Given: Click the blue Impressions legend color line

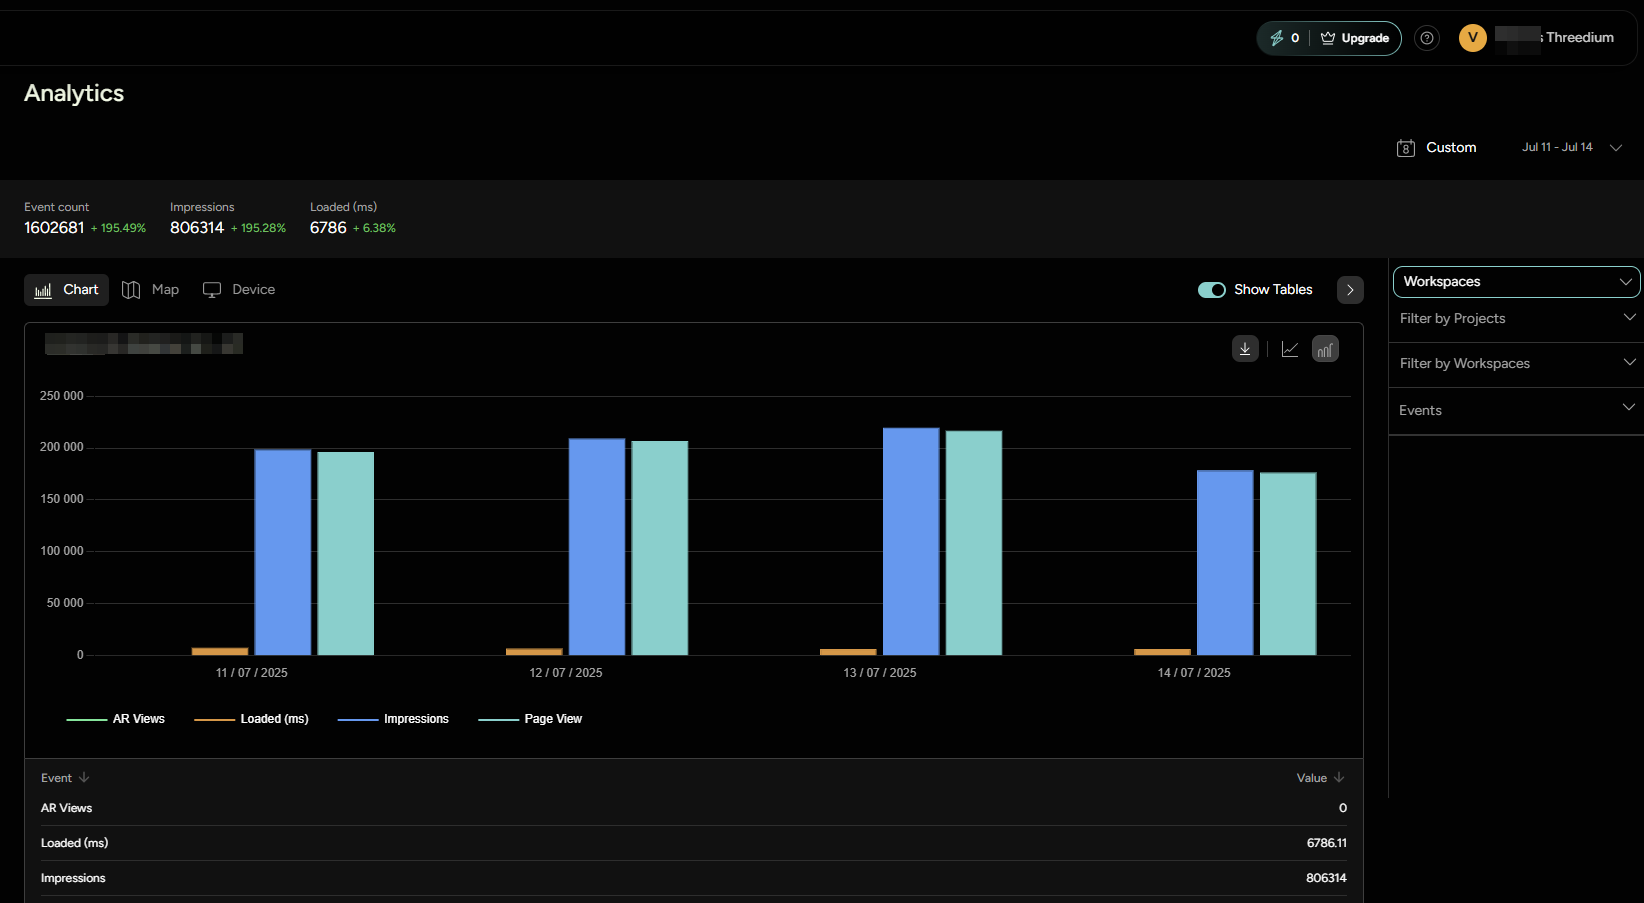Looking at the screenshot, I should click(359, 718).
